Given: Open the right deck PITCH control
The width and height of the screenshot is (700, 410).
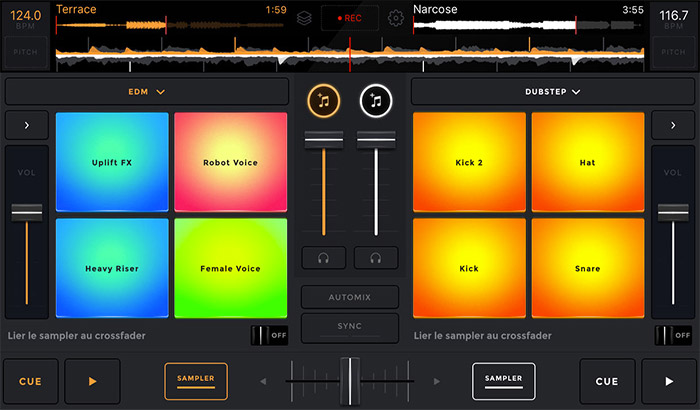Looking at the screenshot, I should click(x=673, y=52).
